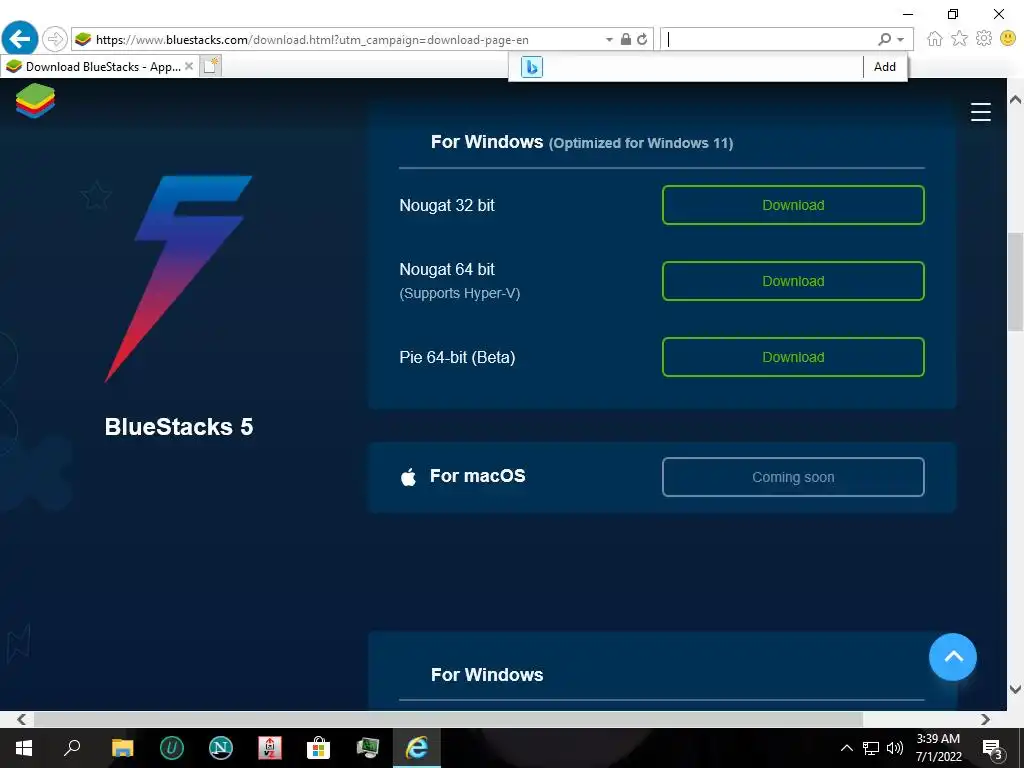Click Add in the search provider popup

[x=884, y=67]
